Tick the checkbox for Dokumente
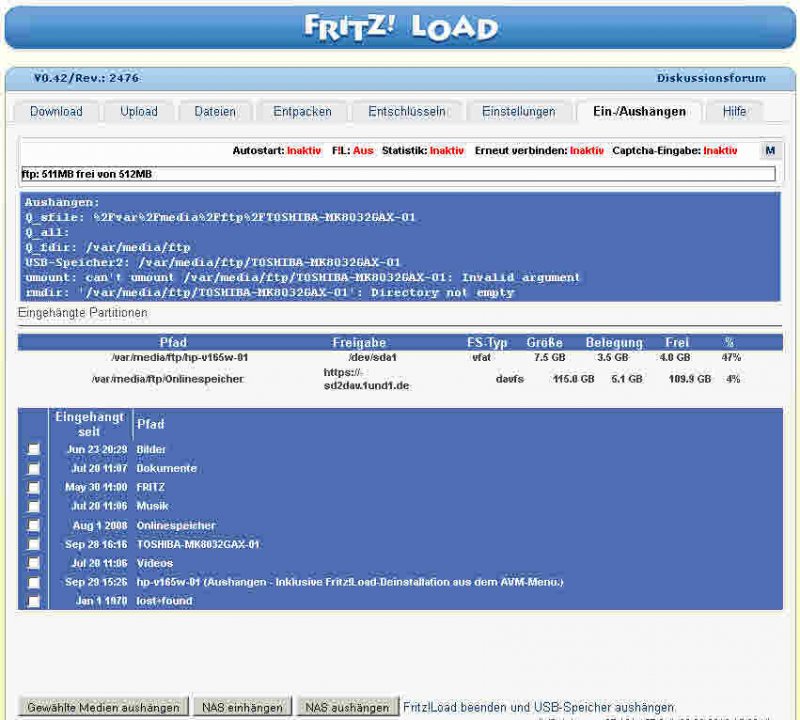800x720 pixels. 34,468
